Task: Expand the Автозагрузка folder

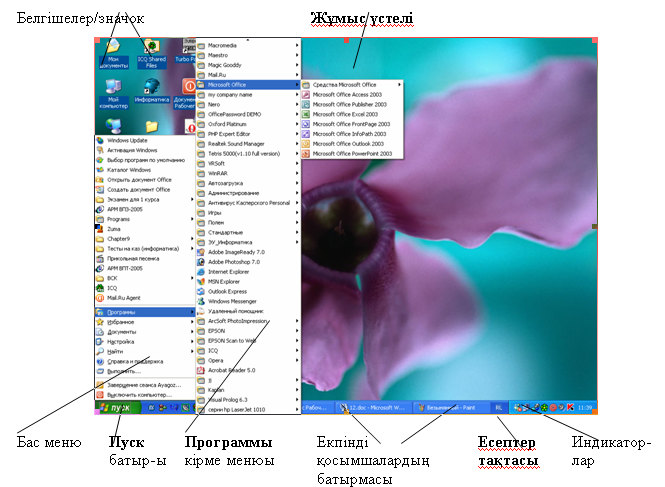Action: point(248,183)
